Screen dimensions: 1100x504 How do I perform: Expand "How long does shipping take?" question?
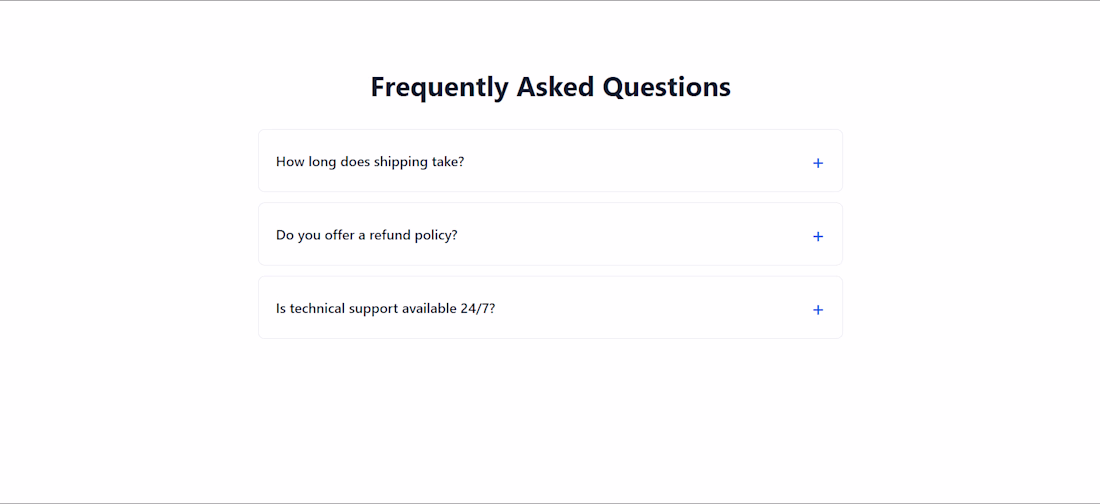pos(550,161)
